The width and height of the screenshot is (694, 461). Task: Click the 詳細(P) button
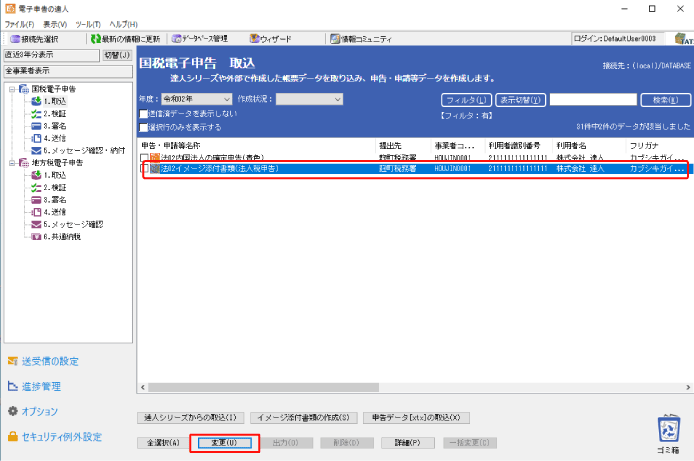click(408, 443)
